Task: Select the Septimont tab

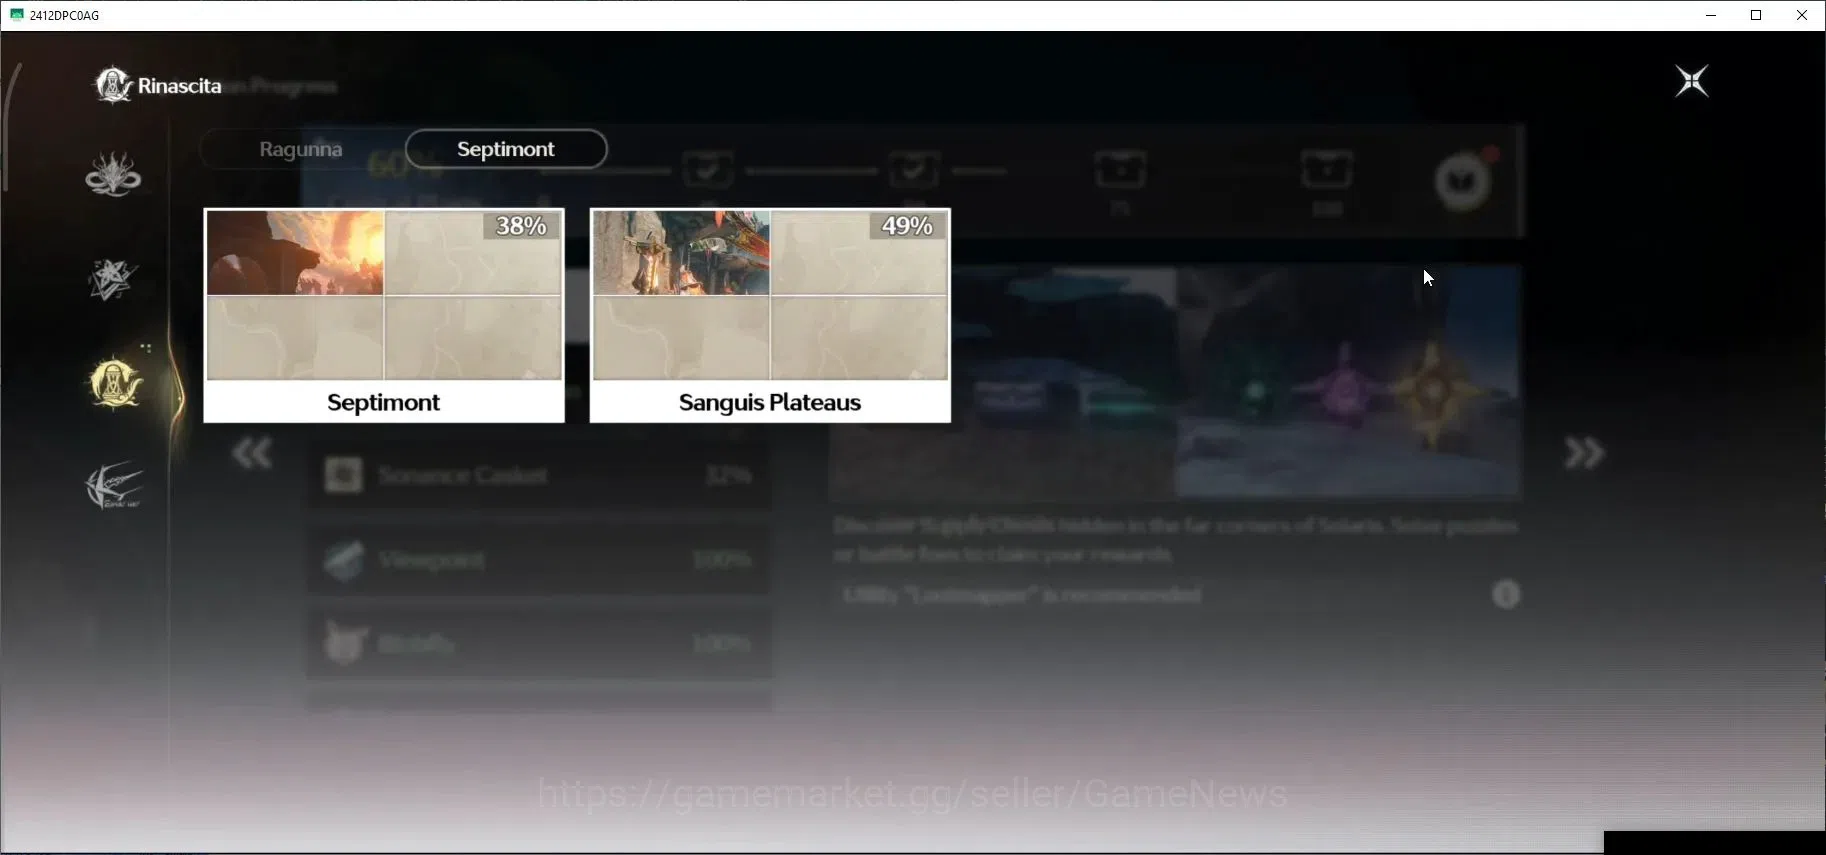Action: [x=506, y=149]
